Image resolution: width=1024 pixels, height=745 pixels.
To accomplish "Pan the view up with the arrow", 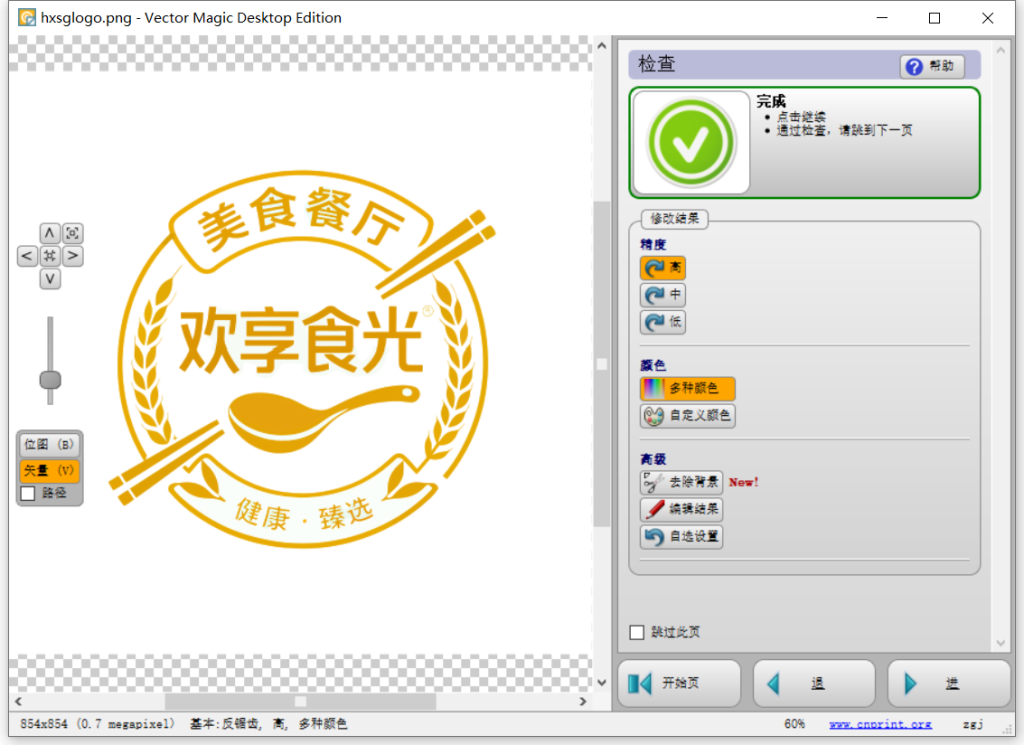I will point(50,233).
